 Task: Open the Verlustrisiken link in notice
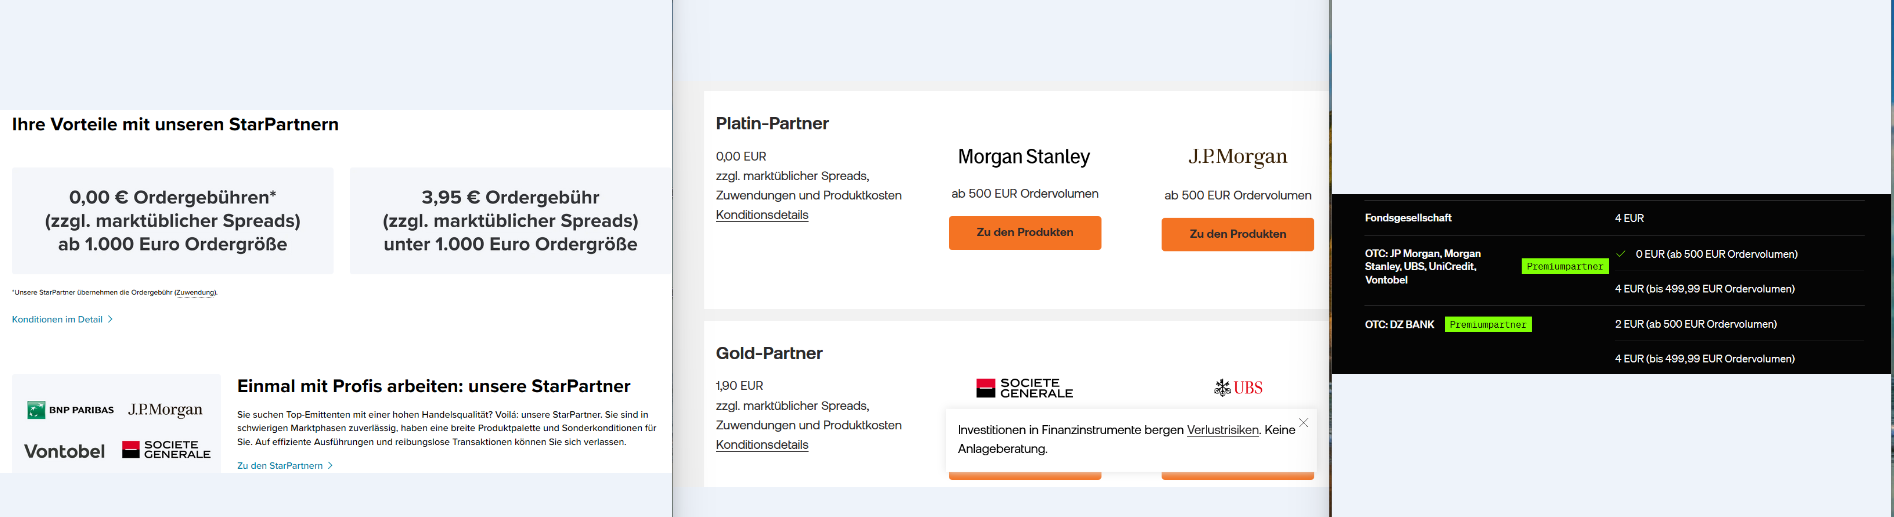pyautogui.click(x=1222, y=430)
